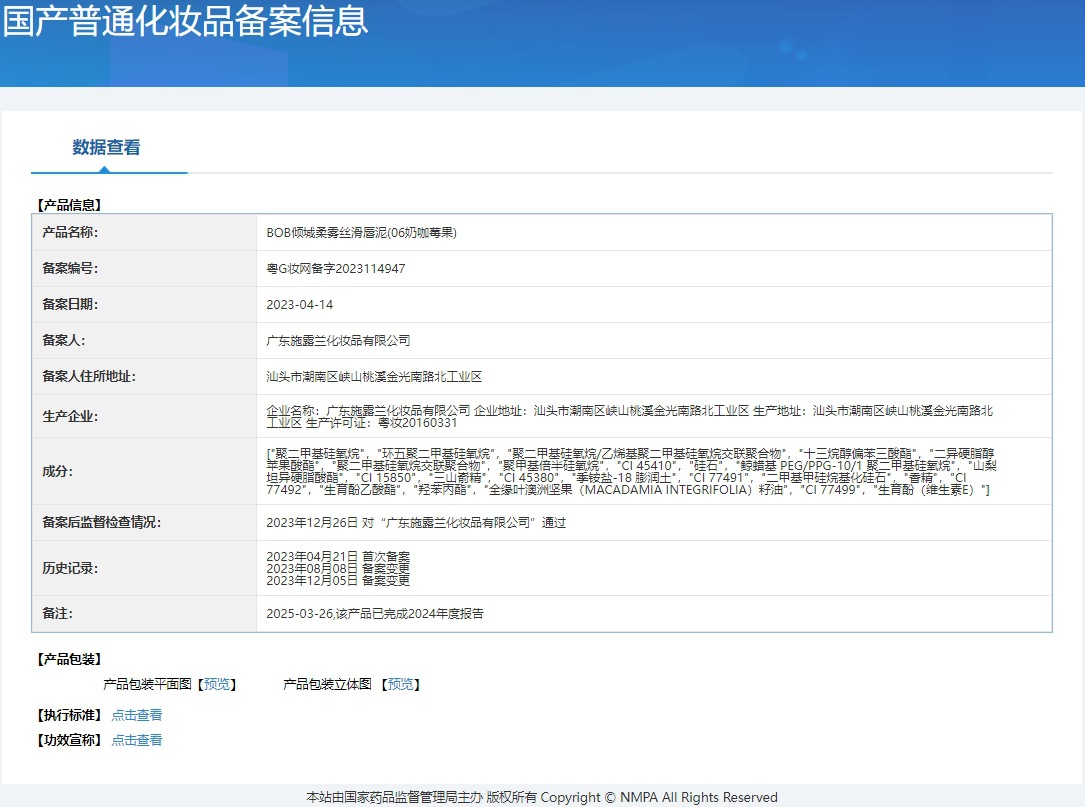Viewport: 1085px width, 807px height.
Task: Click the page title 国产普通化妆品备案信息
Action: [185, 21]
